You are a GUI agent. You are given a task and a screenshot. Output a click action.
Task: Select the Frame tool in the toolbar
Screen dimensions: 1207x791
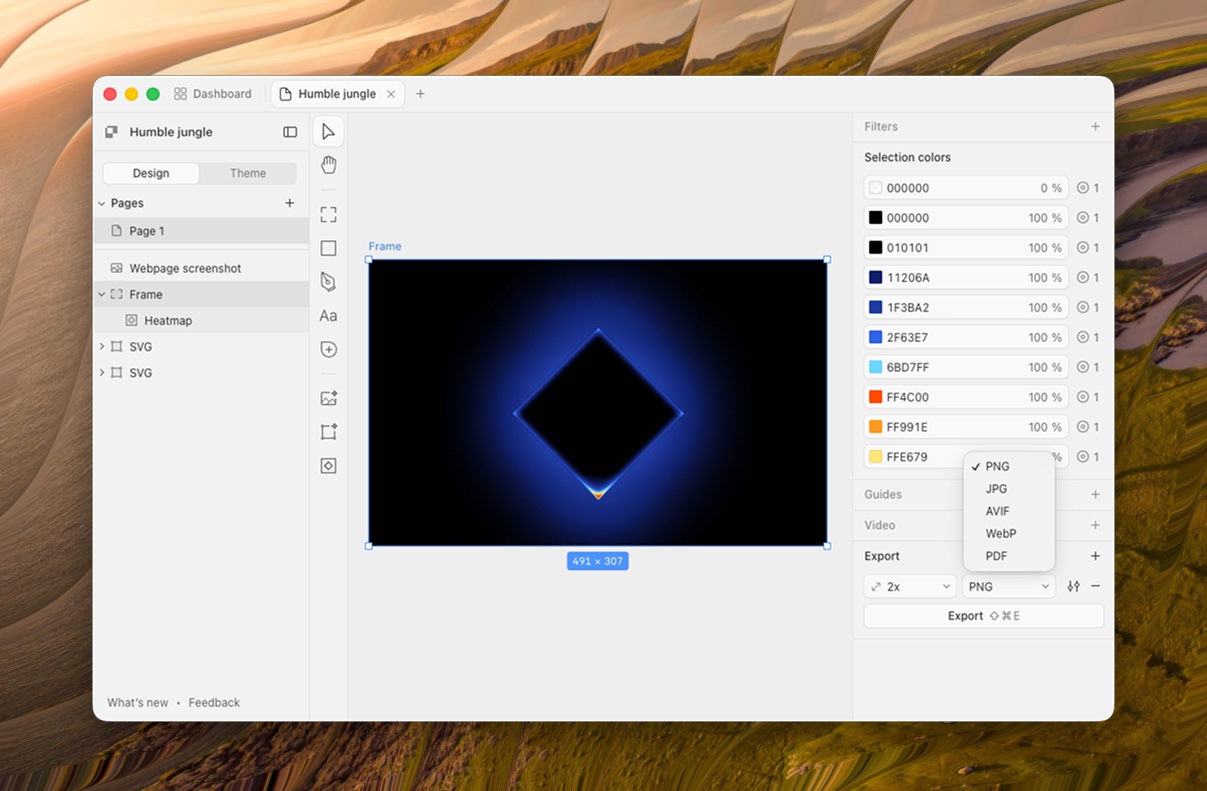[x=328, y=215]
